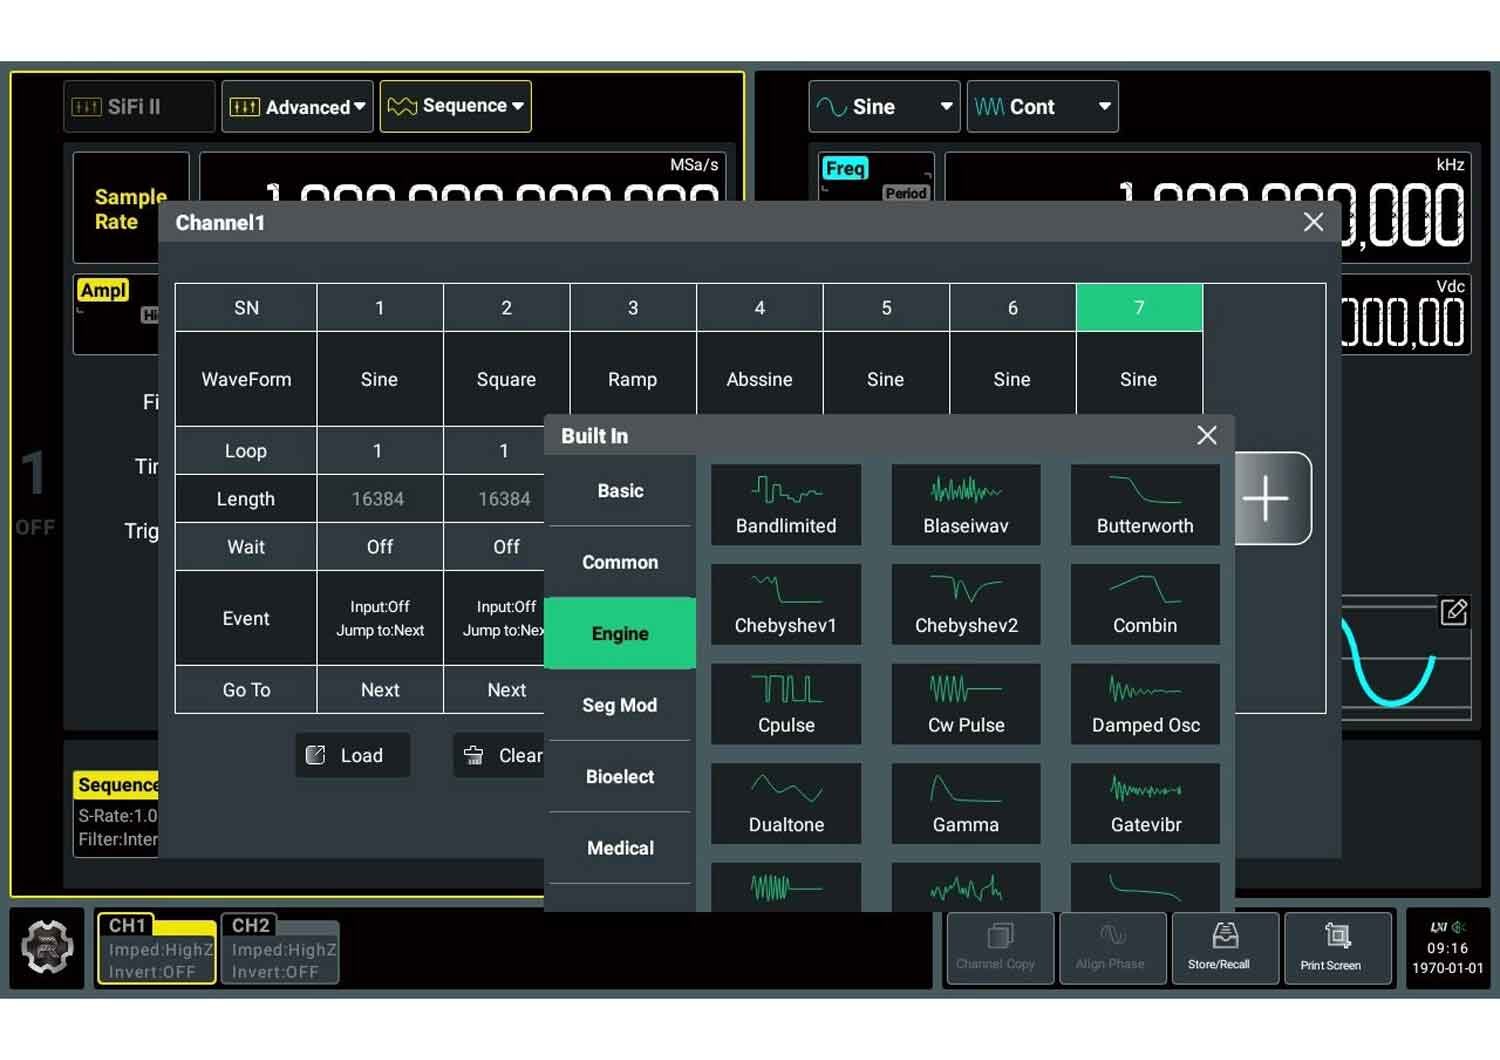Open the settings gear icon
1500x1060 pixels.
pyautogui.click(x=47, y=947)
